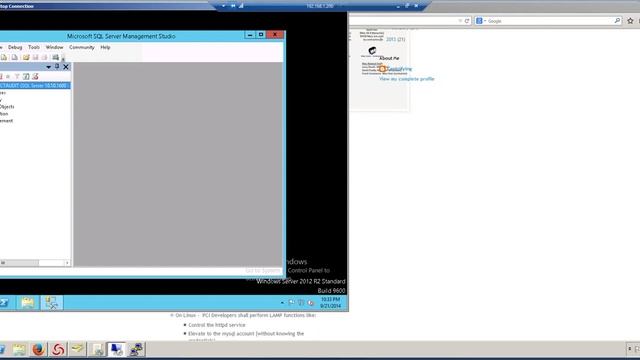The height and width of the screenshot is (360, 640).
Task: Click the red swirl app on the local taskbar
Action: (x=58, y=349)
